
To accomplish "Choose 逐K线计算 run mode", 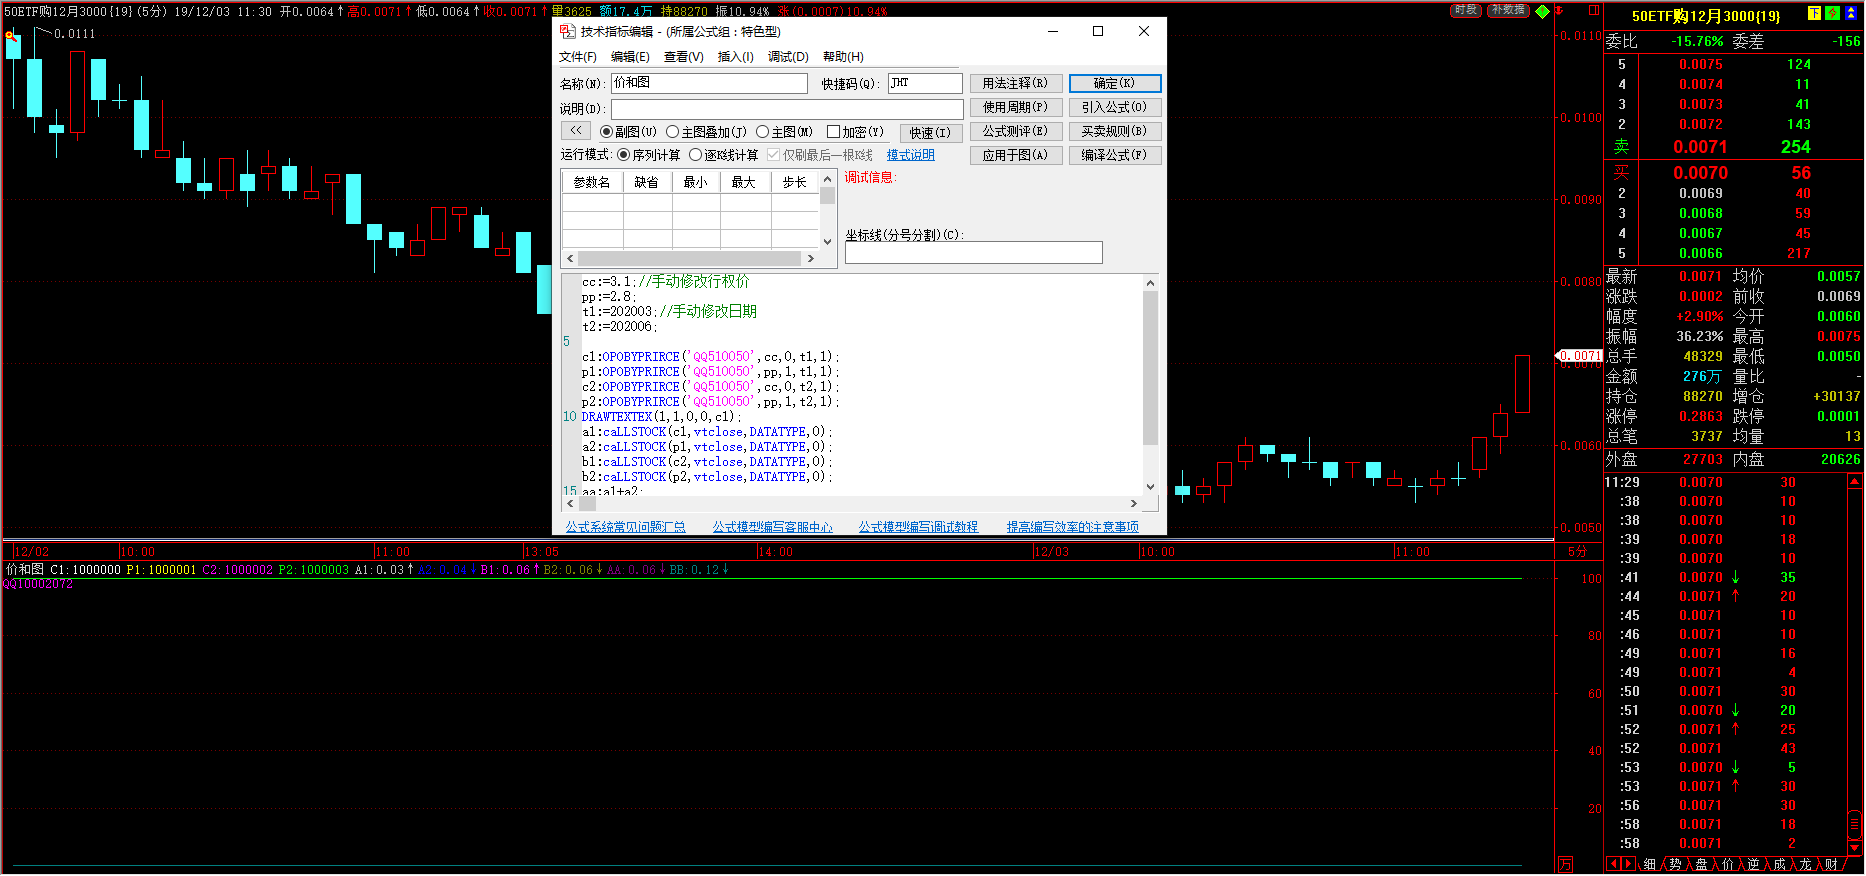I will (x=696, y=155).
